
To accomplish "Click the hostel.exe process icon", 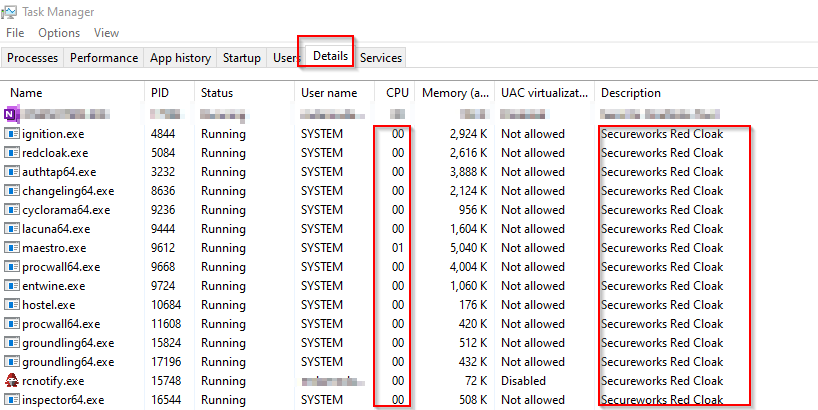I will tap(11, 305).
